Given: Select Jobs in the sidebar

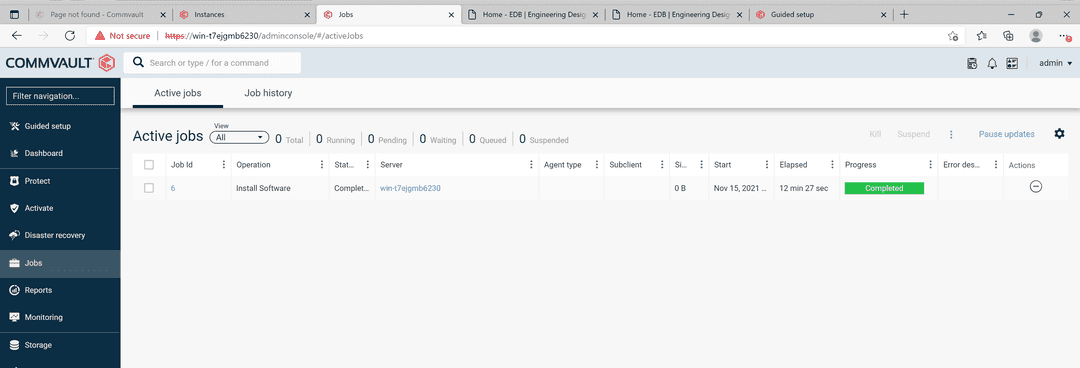Looking at the screenshot, I should (60, 263).
